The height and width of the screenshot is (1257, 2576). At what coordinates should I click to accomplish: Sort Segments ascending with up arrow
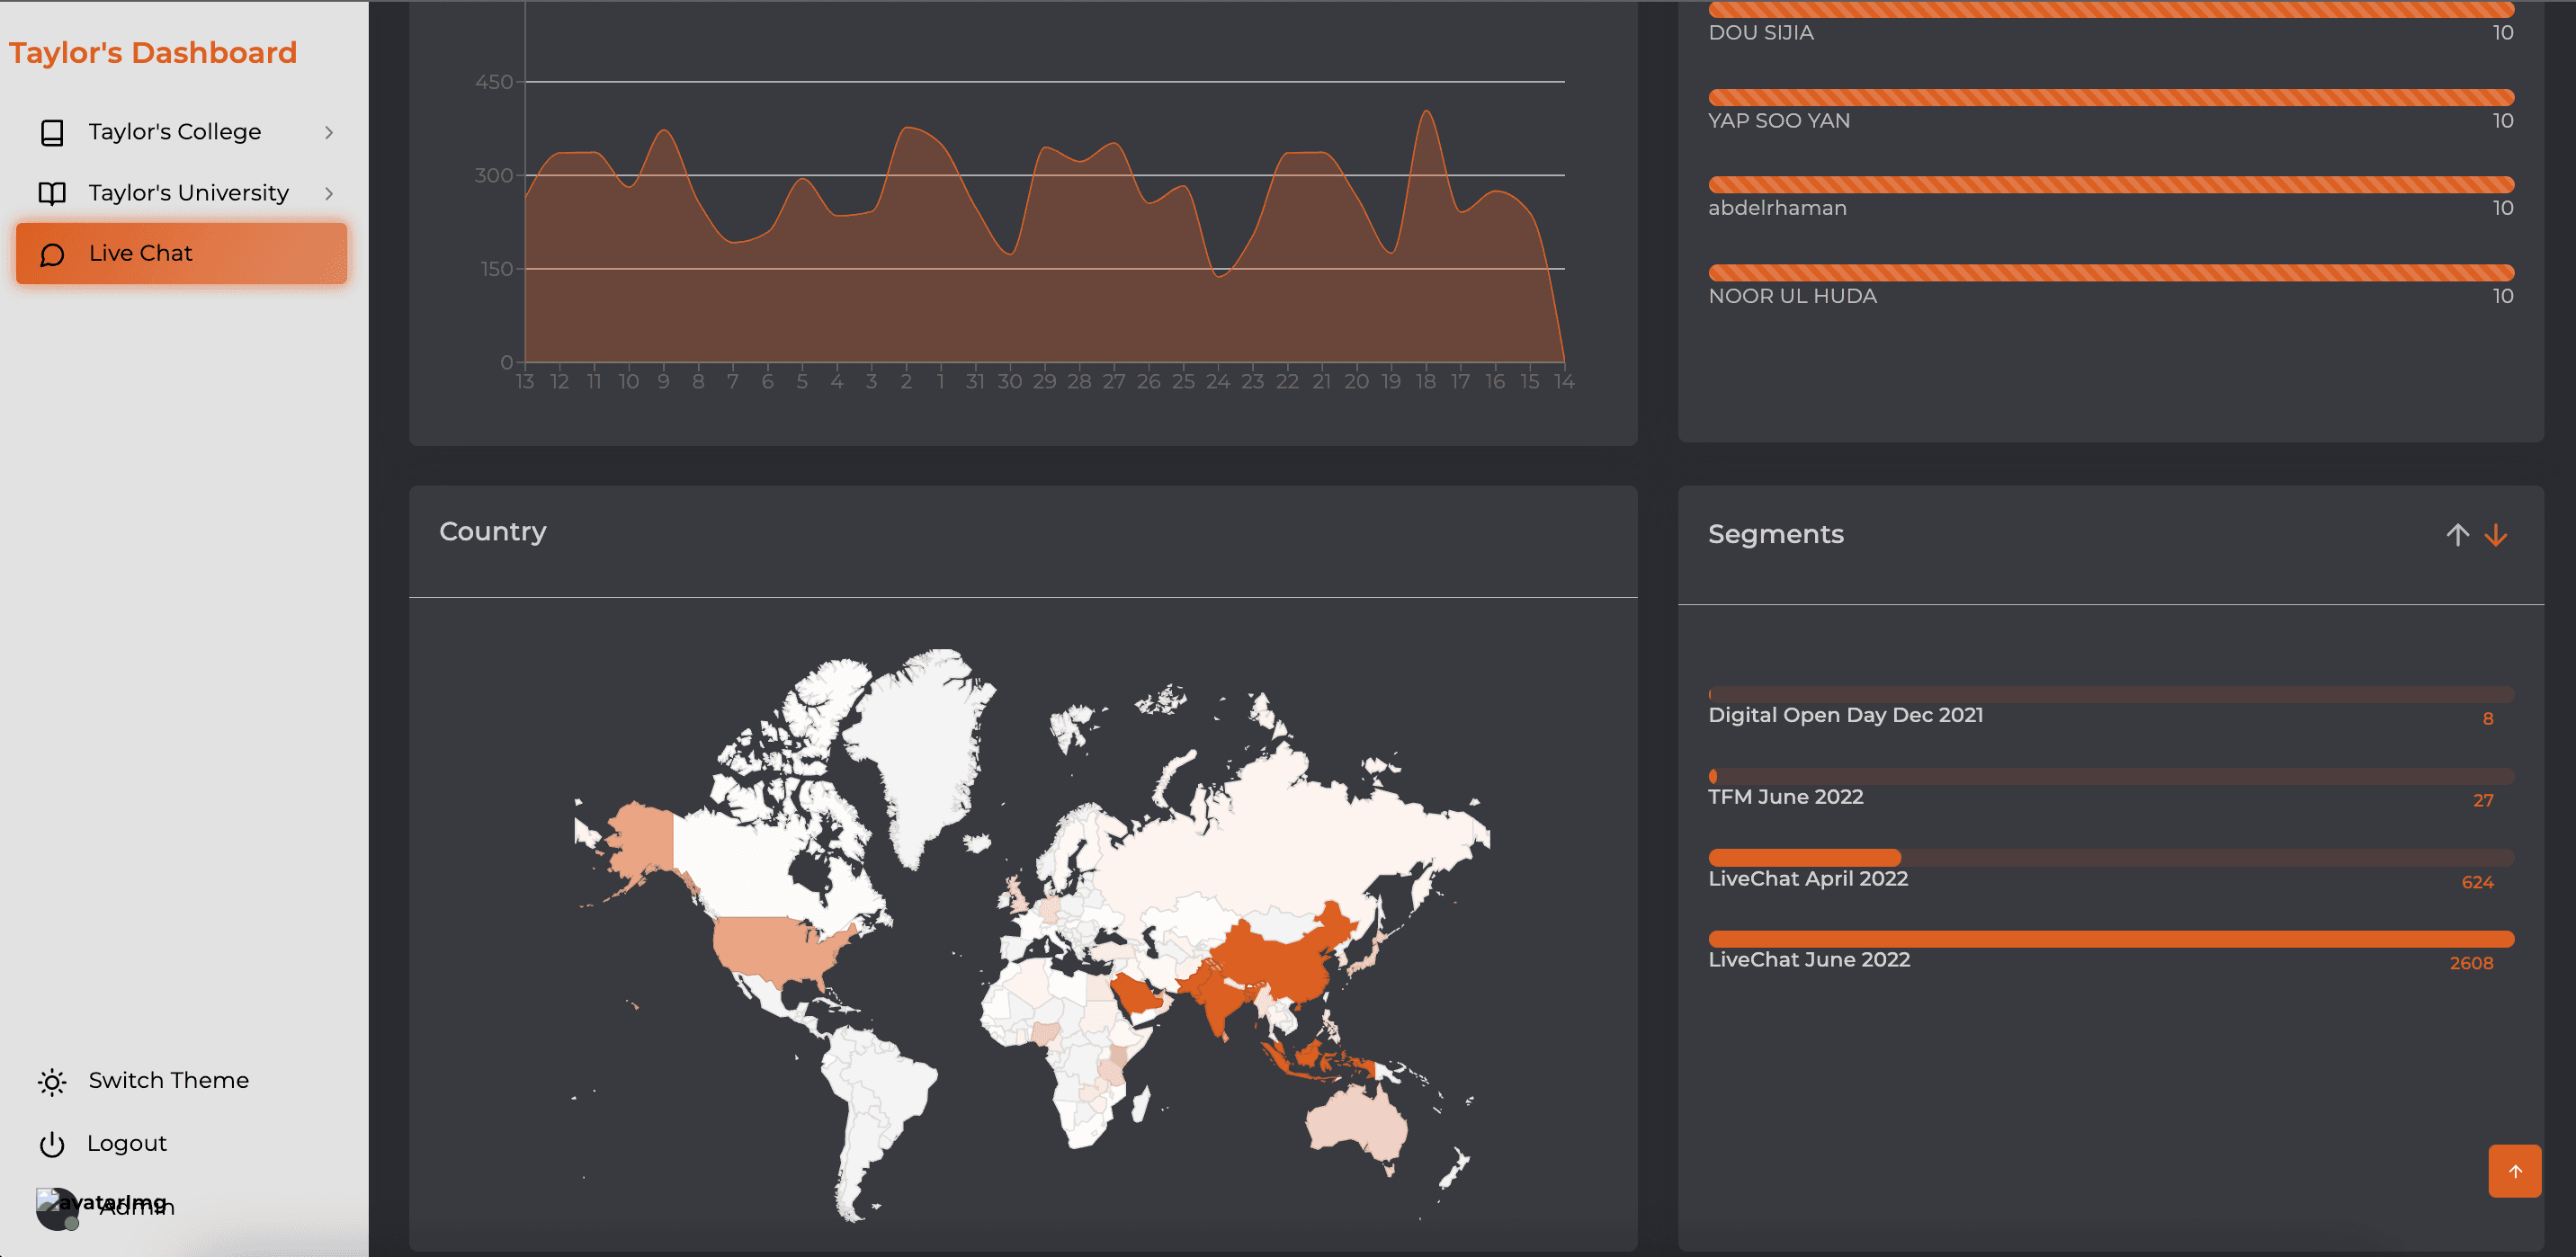(2457, 535)
